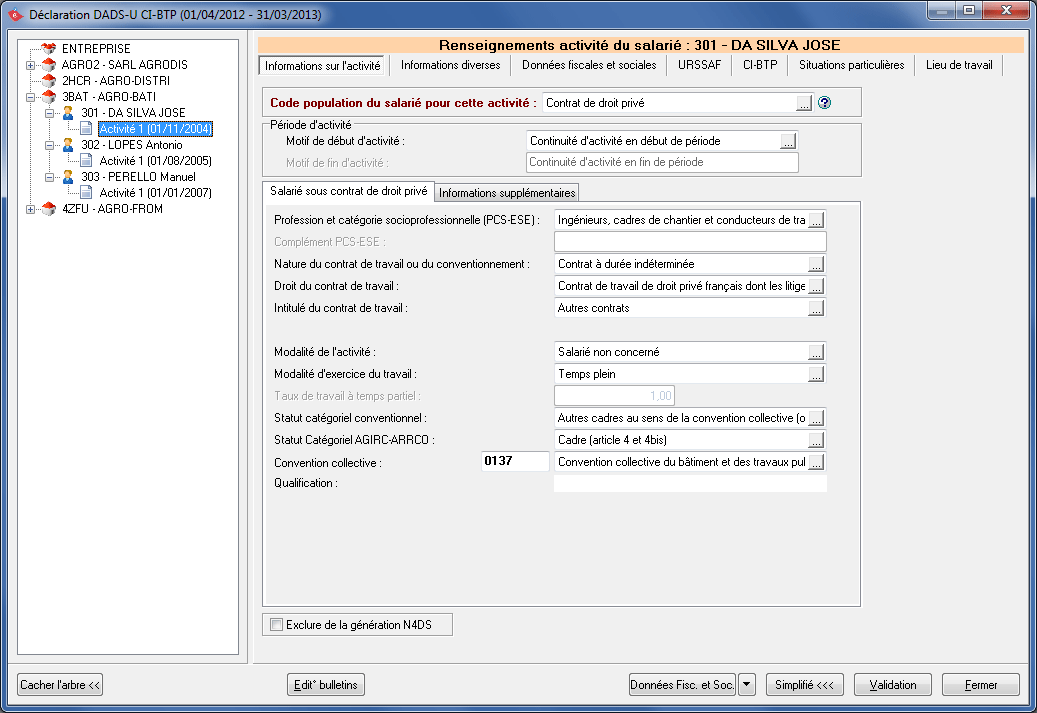This screenshot has width=1037, height=713.
Task: Click the Convention collective code field 0137
Action: pyautogui.click(x=514, y=462)
